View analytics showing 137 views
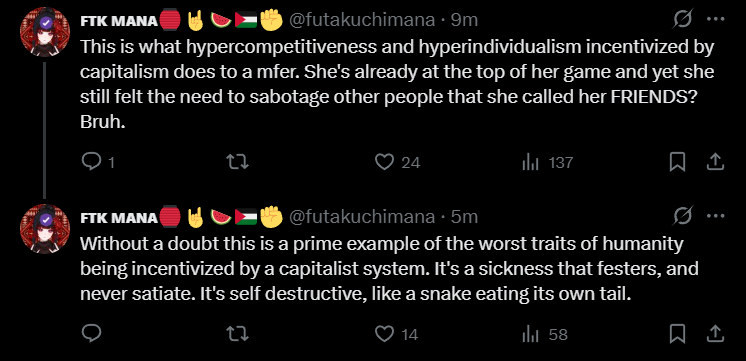The width and height of the screenshot is (746, 361). point(547,163)
